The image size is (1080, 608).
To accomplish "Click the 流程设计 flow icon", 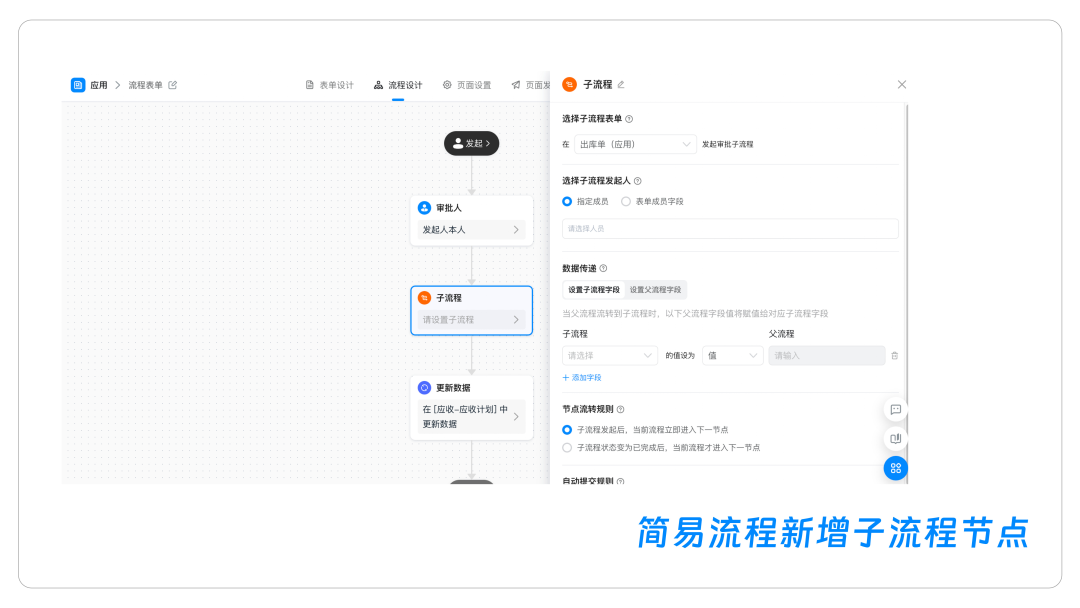I will tap(378, 85).
